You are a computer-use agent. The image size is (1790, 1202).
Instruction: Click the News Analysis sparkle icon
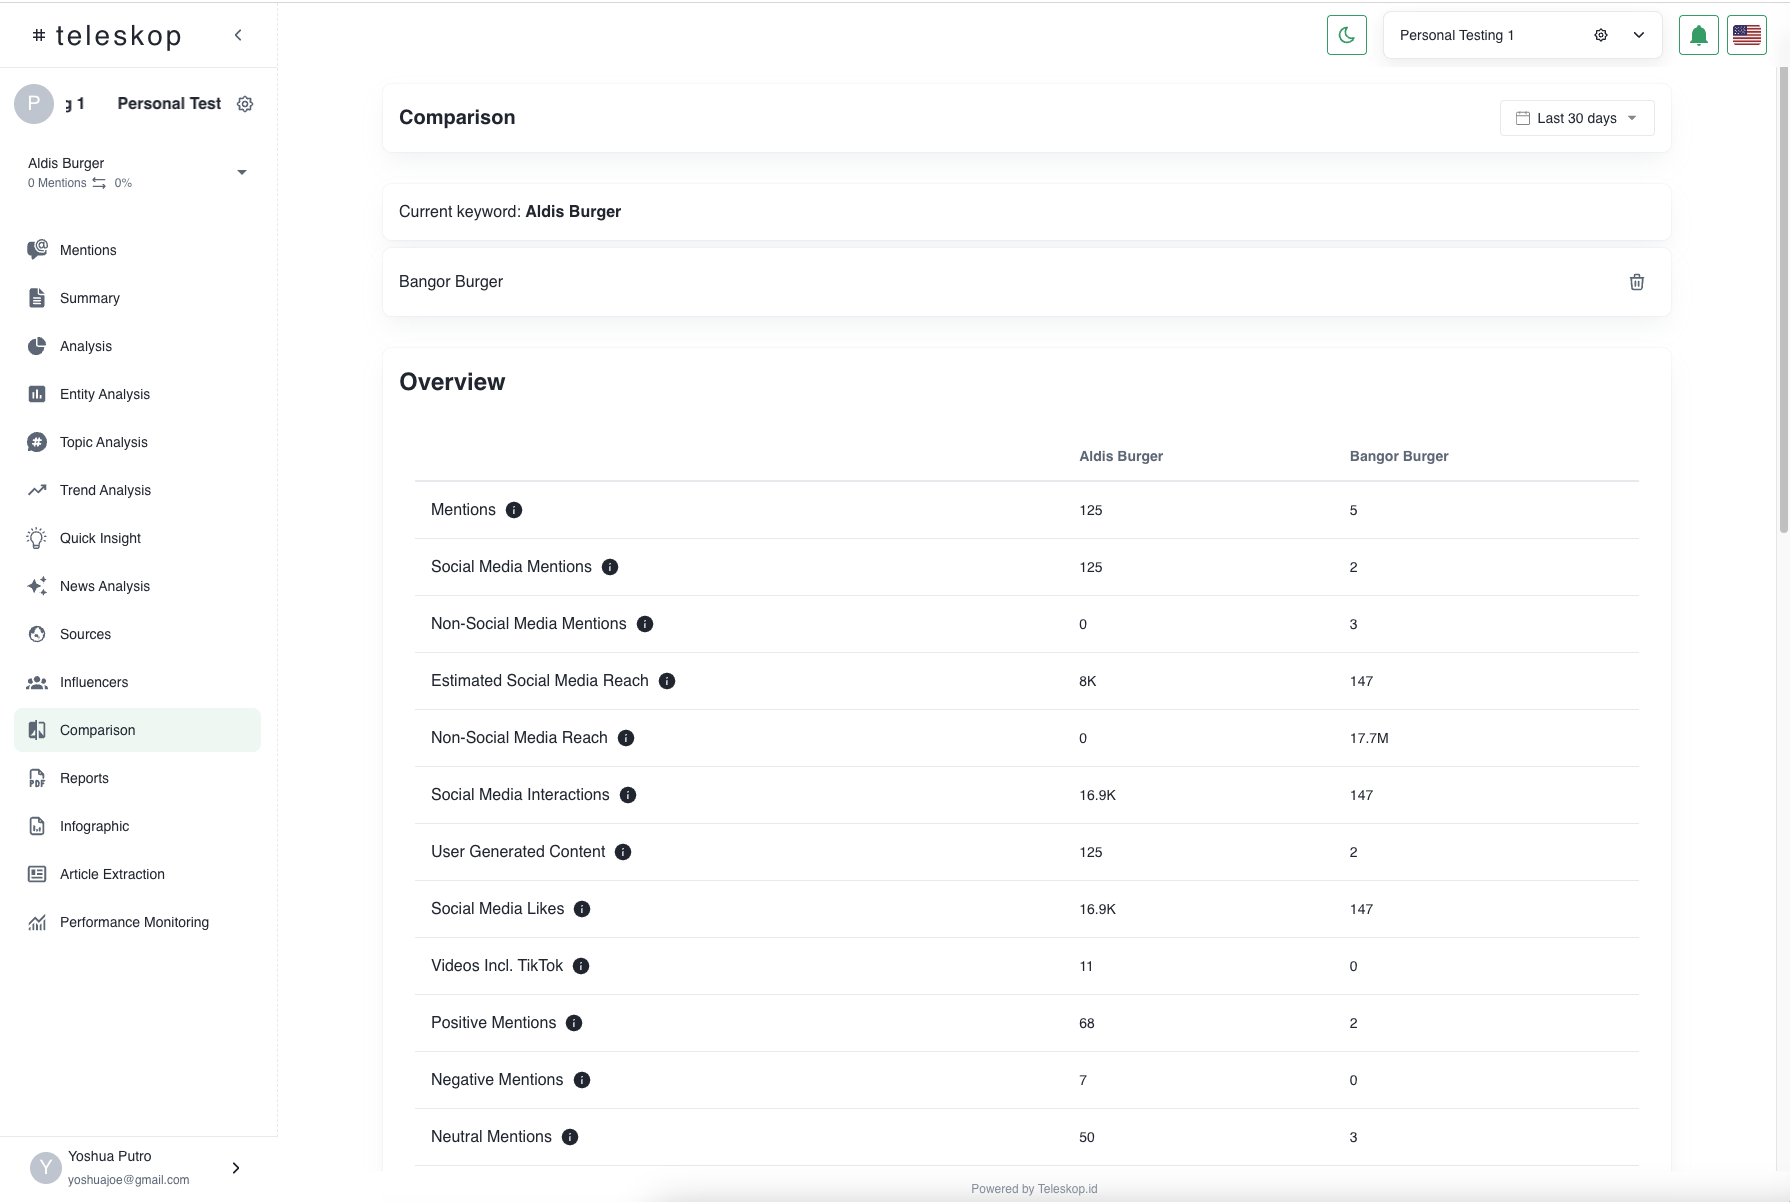pos(37,586)
